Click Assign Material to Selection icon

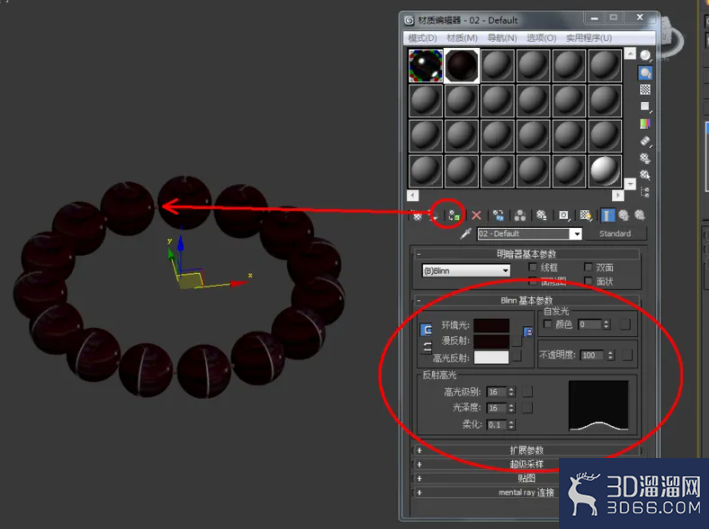[x=454, y=216]
